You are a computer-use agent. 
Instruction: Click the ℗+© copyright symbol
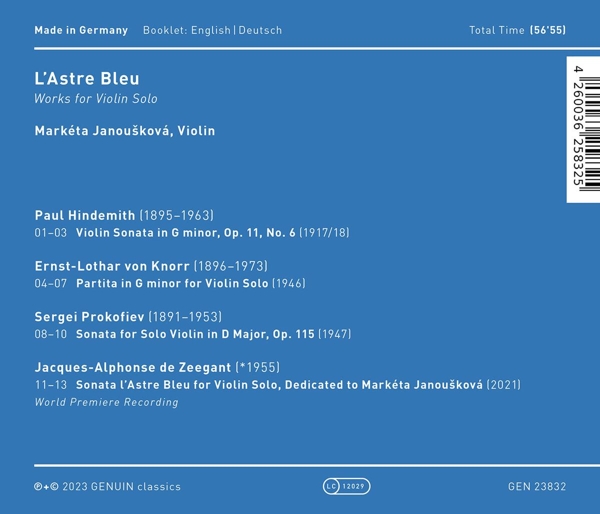pos(46,487)
